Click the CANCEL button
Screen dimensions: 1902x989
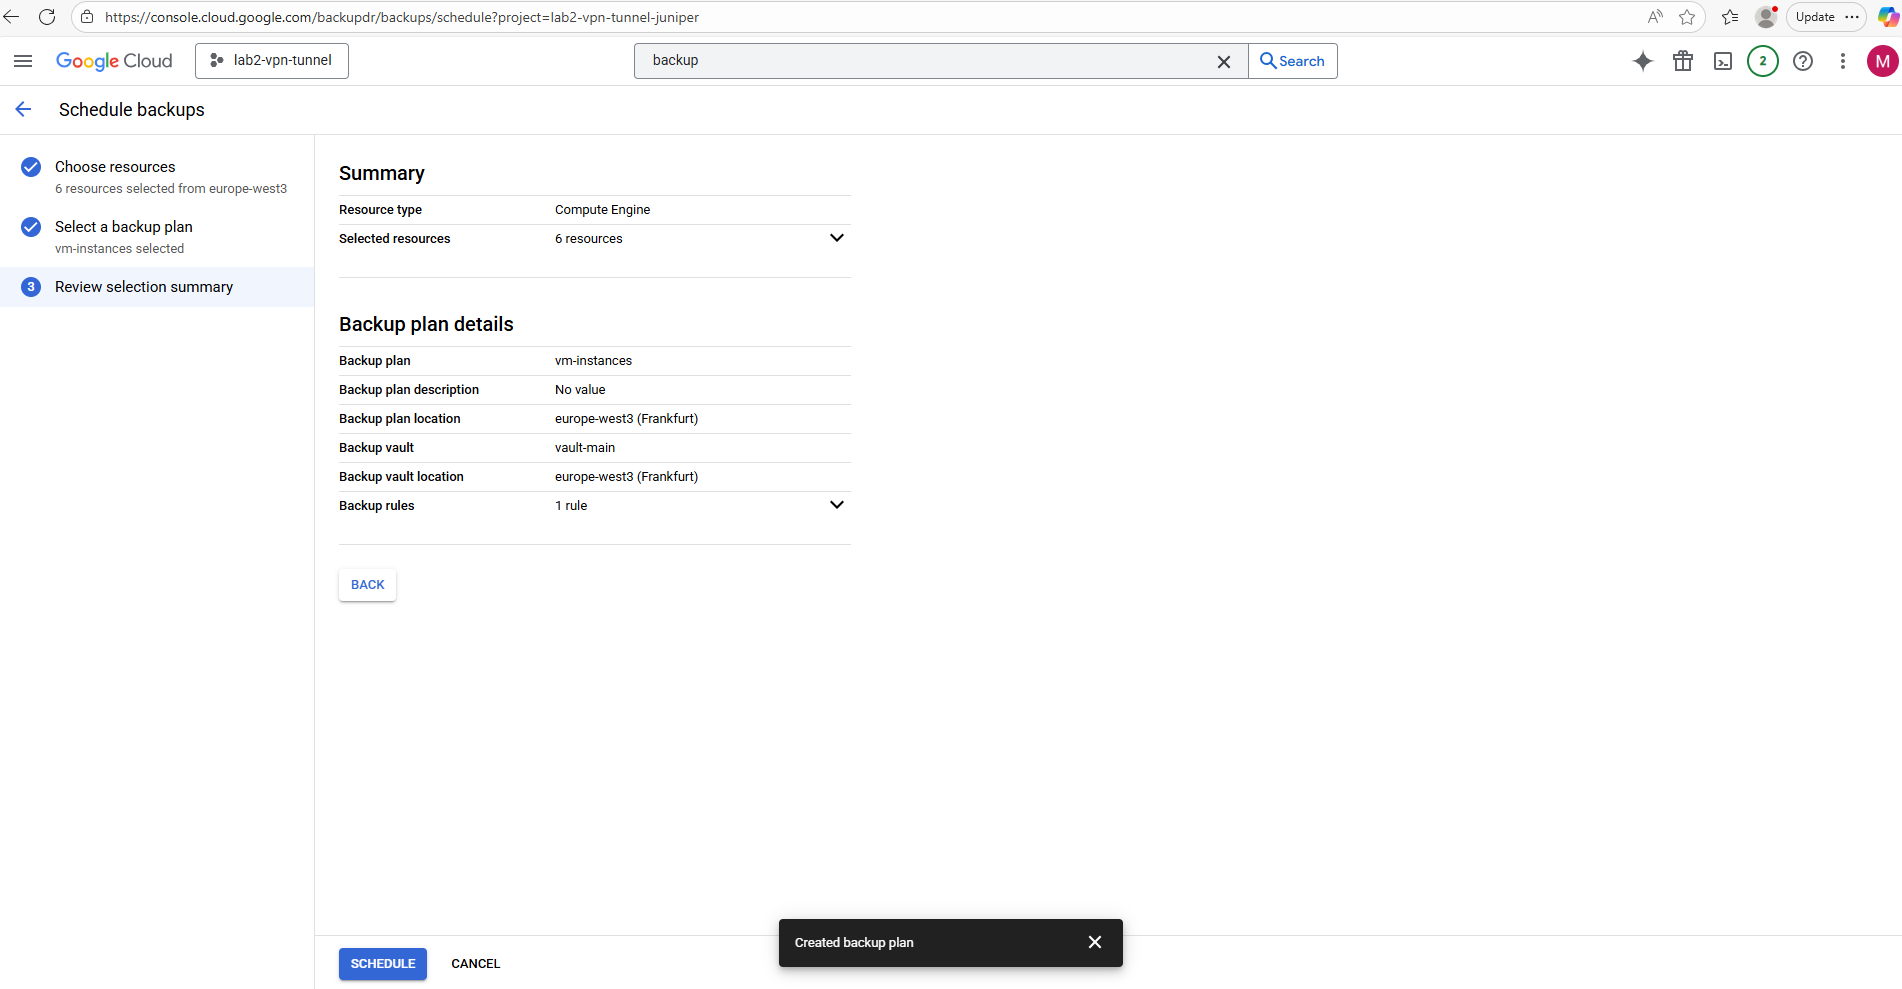click(x=475, y=964)
